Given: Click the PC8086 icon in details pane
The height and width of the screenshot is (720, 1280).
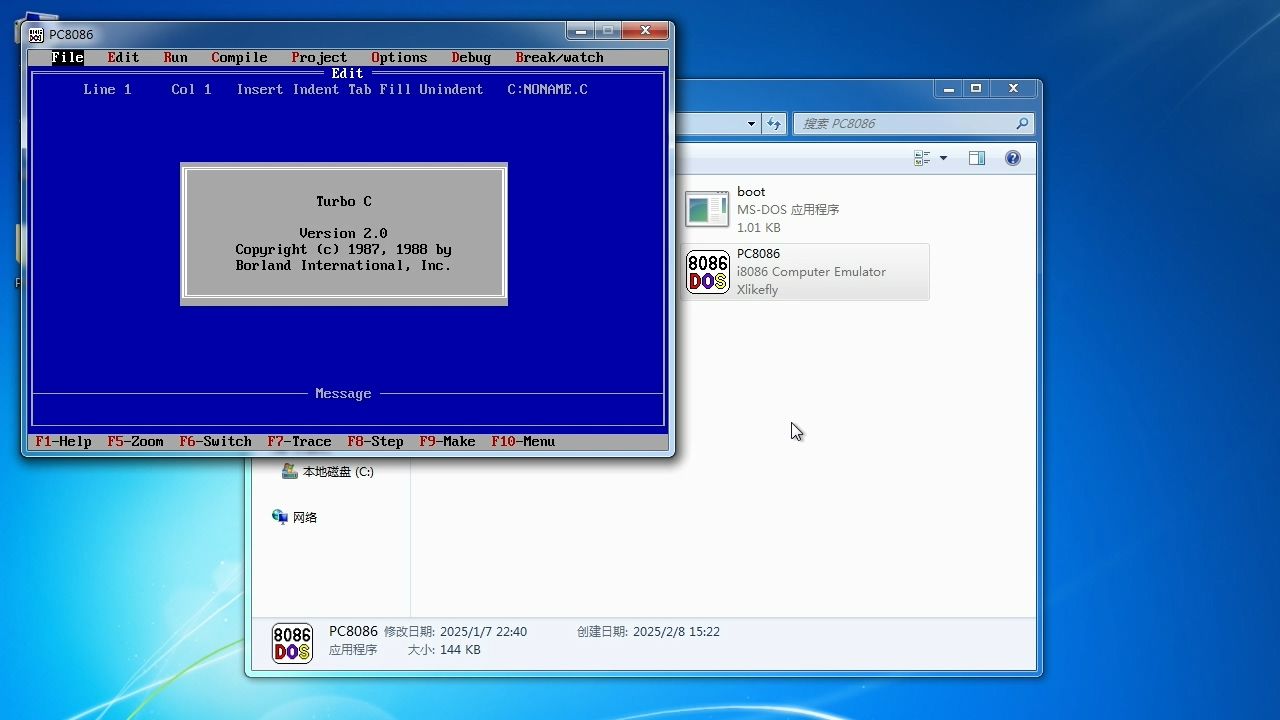Looking at the screenshot, I should click(x=292, y=644).
